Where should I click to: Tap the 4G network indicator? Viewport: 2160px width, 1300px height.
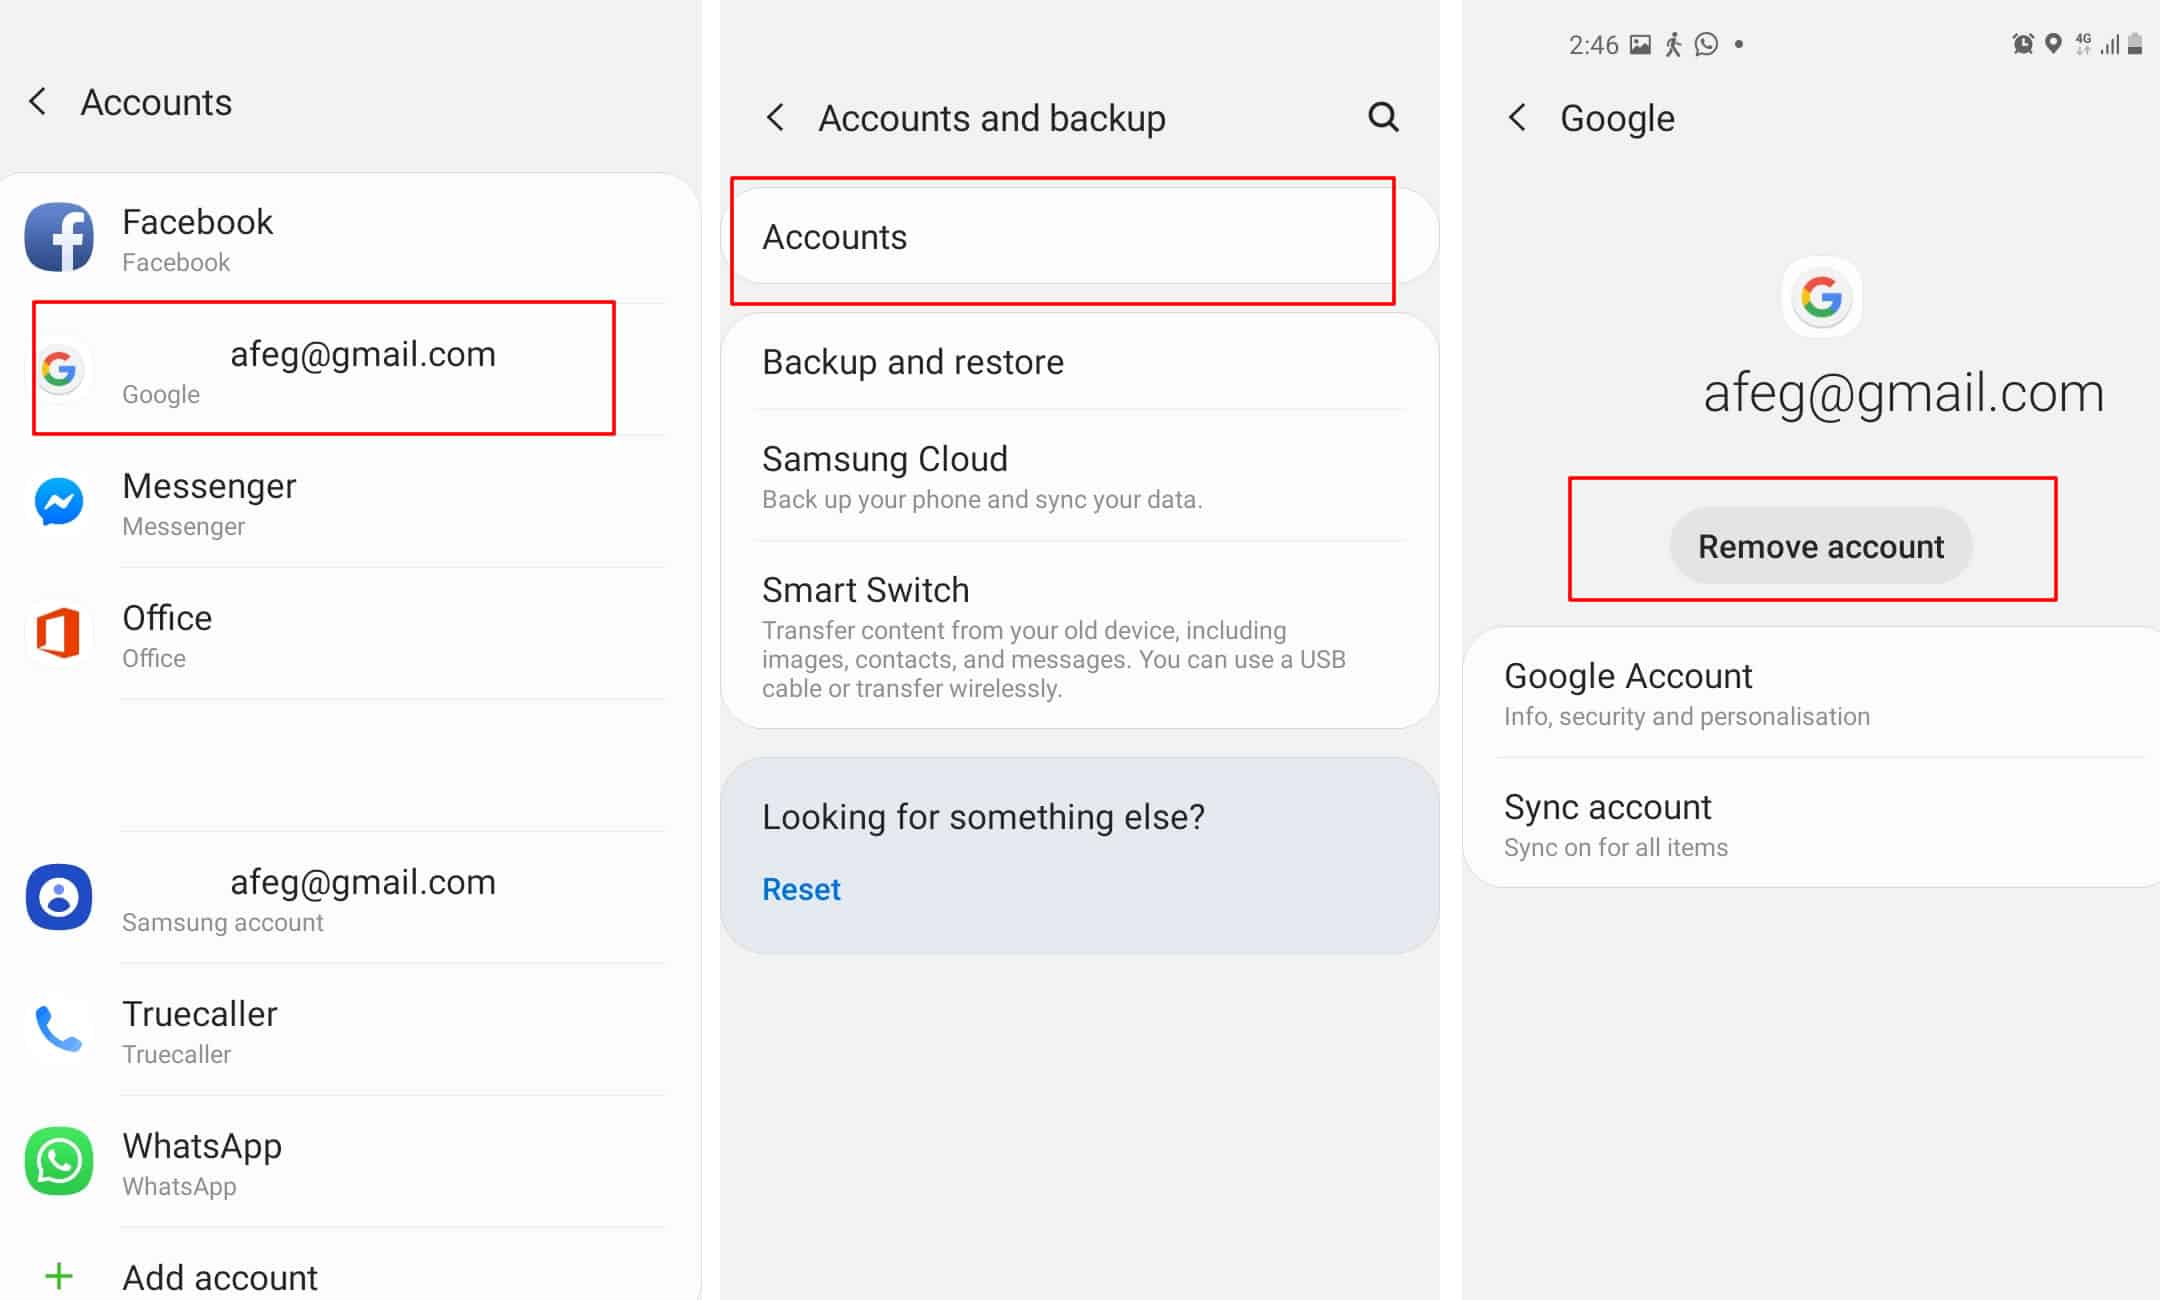click(x=2083, y=44)
